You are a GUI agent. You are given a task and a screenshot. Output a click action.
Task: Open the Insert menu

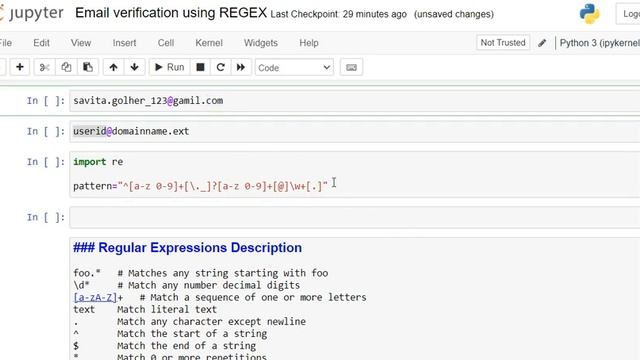(x=124, y=43)
